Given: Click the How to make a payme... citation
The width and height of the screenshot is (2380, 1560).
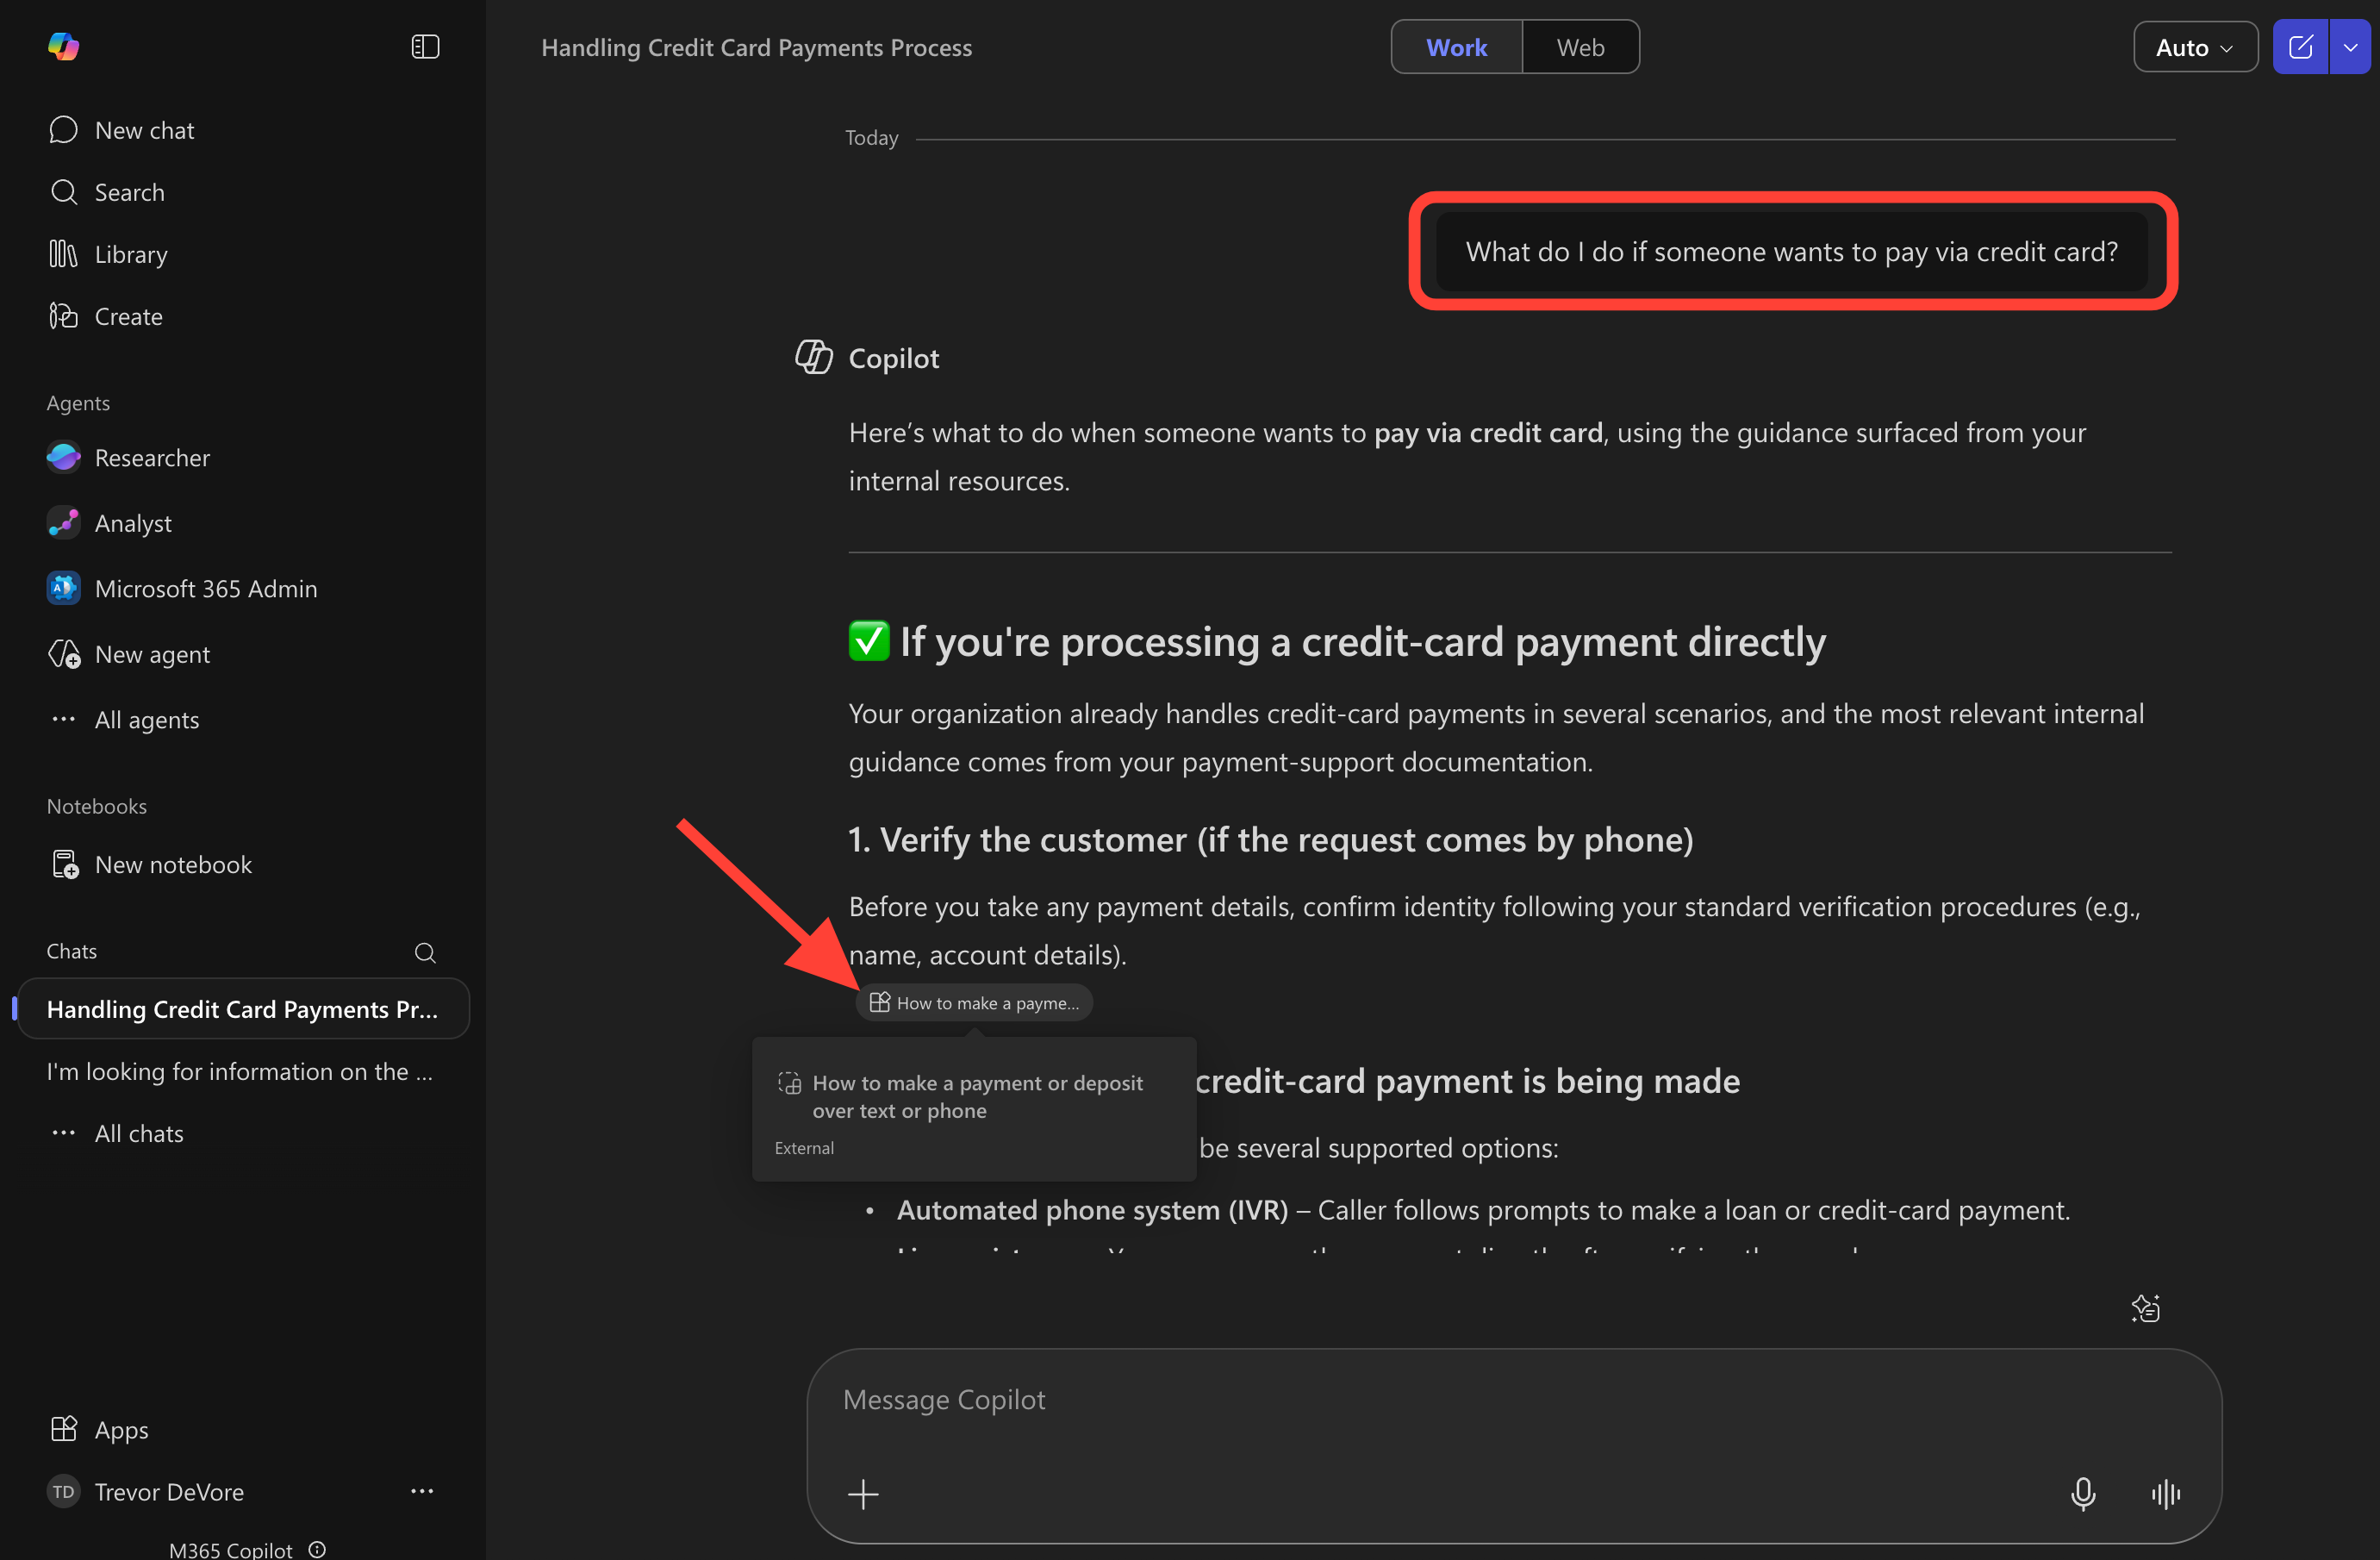Looking at the screenshot, I should pos(974,1003).
